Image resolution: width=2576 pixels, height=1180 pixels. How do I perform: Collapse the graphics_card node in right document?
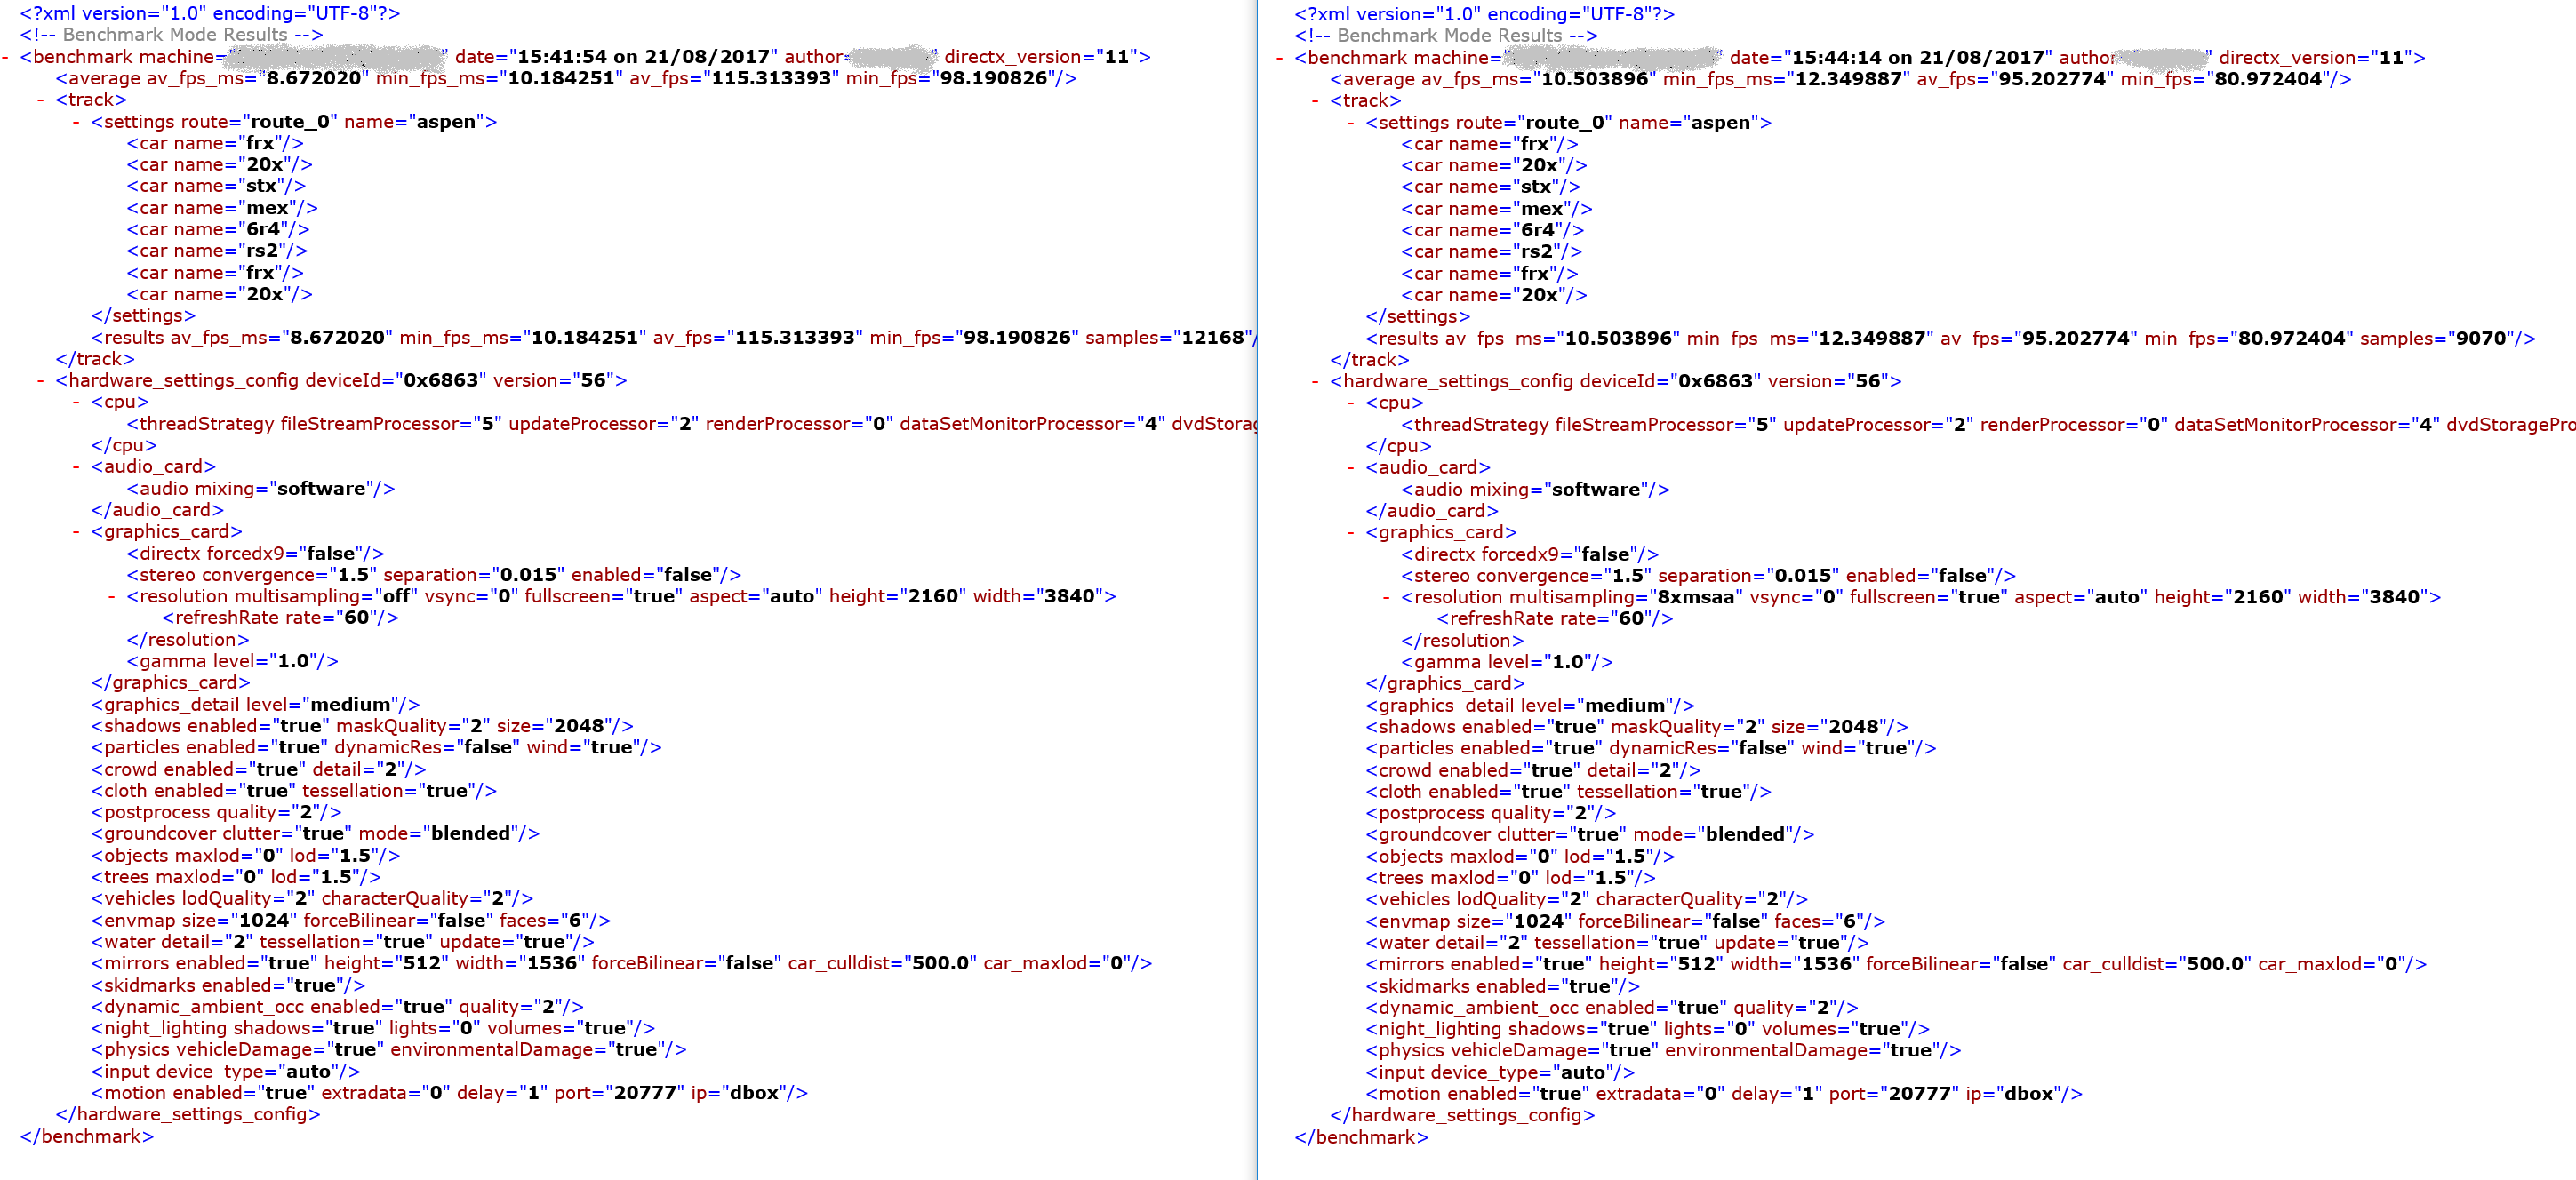point(1352,533)
